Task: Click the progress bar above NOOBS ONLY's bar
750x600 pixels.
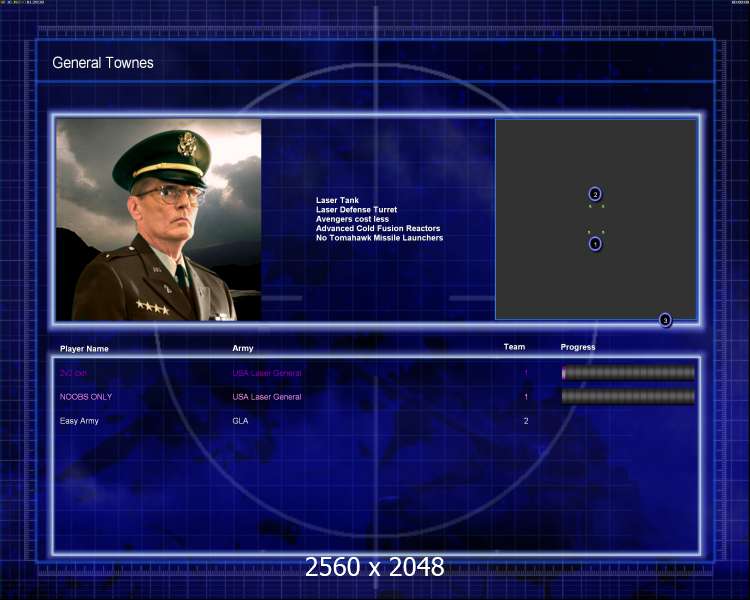Action: click(x=628, y=373)
